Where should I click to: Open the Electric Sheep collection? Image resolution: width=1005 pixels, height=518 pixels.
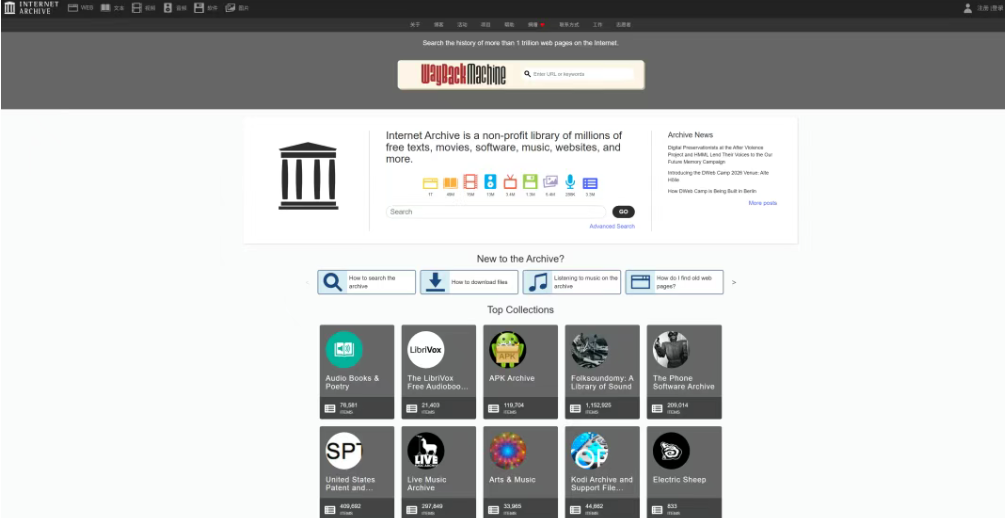tap(684, 472)
